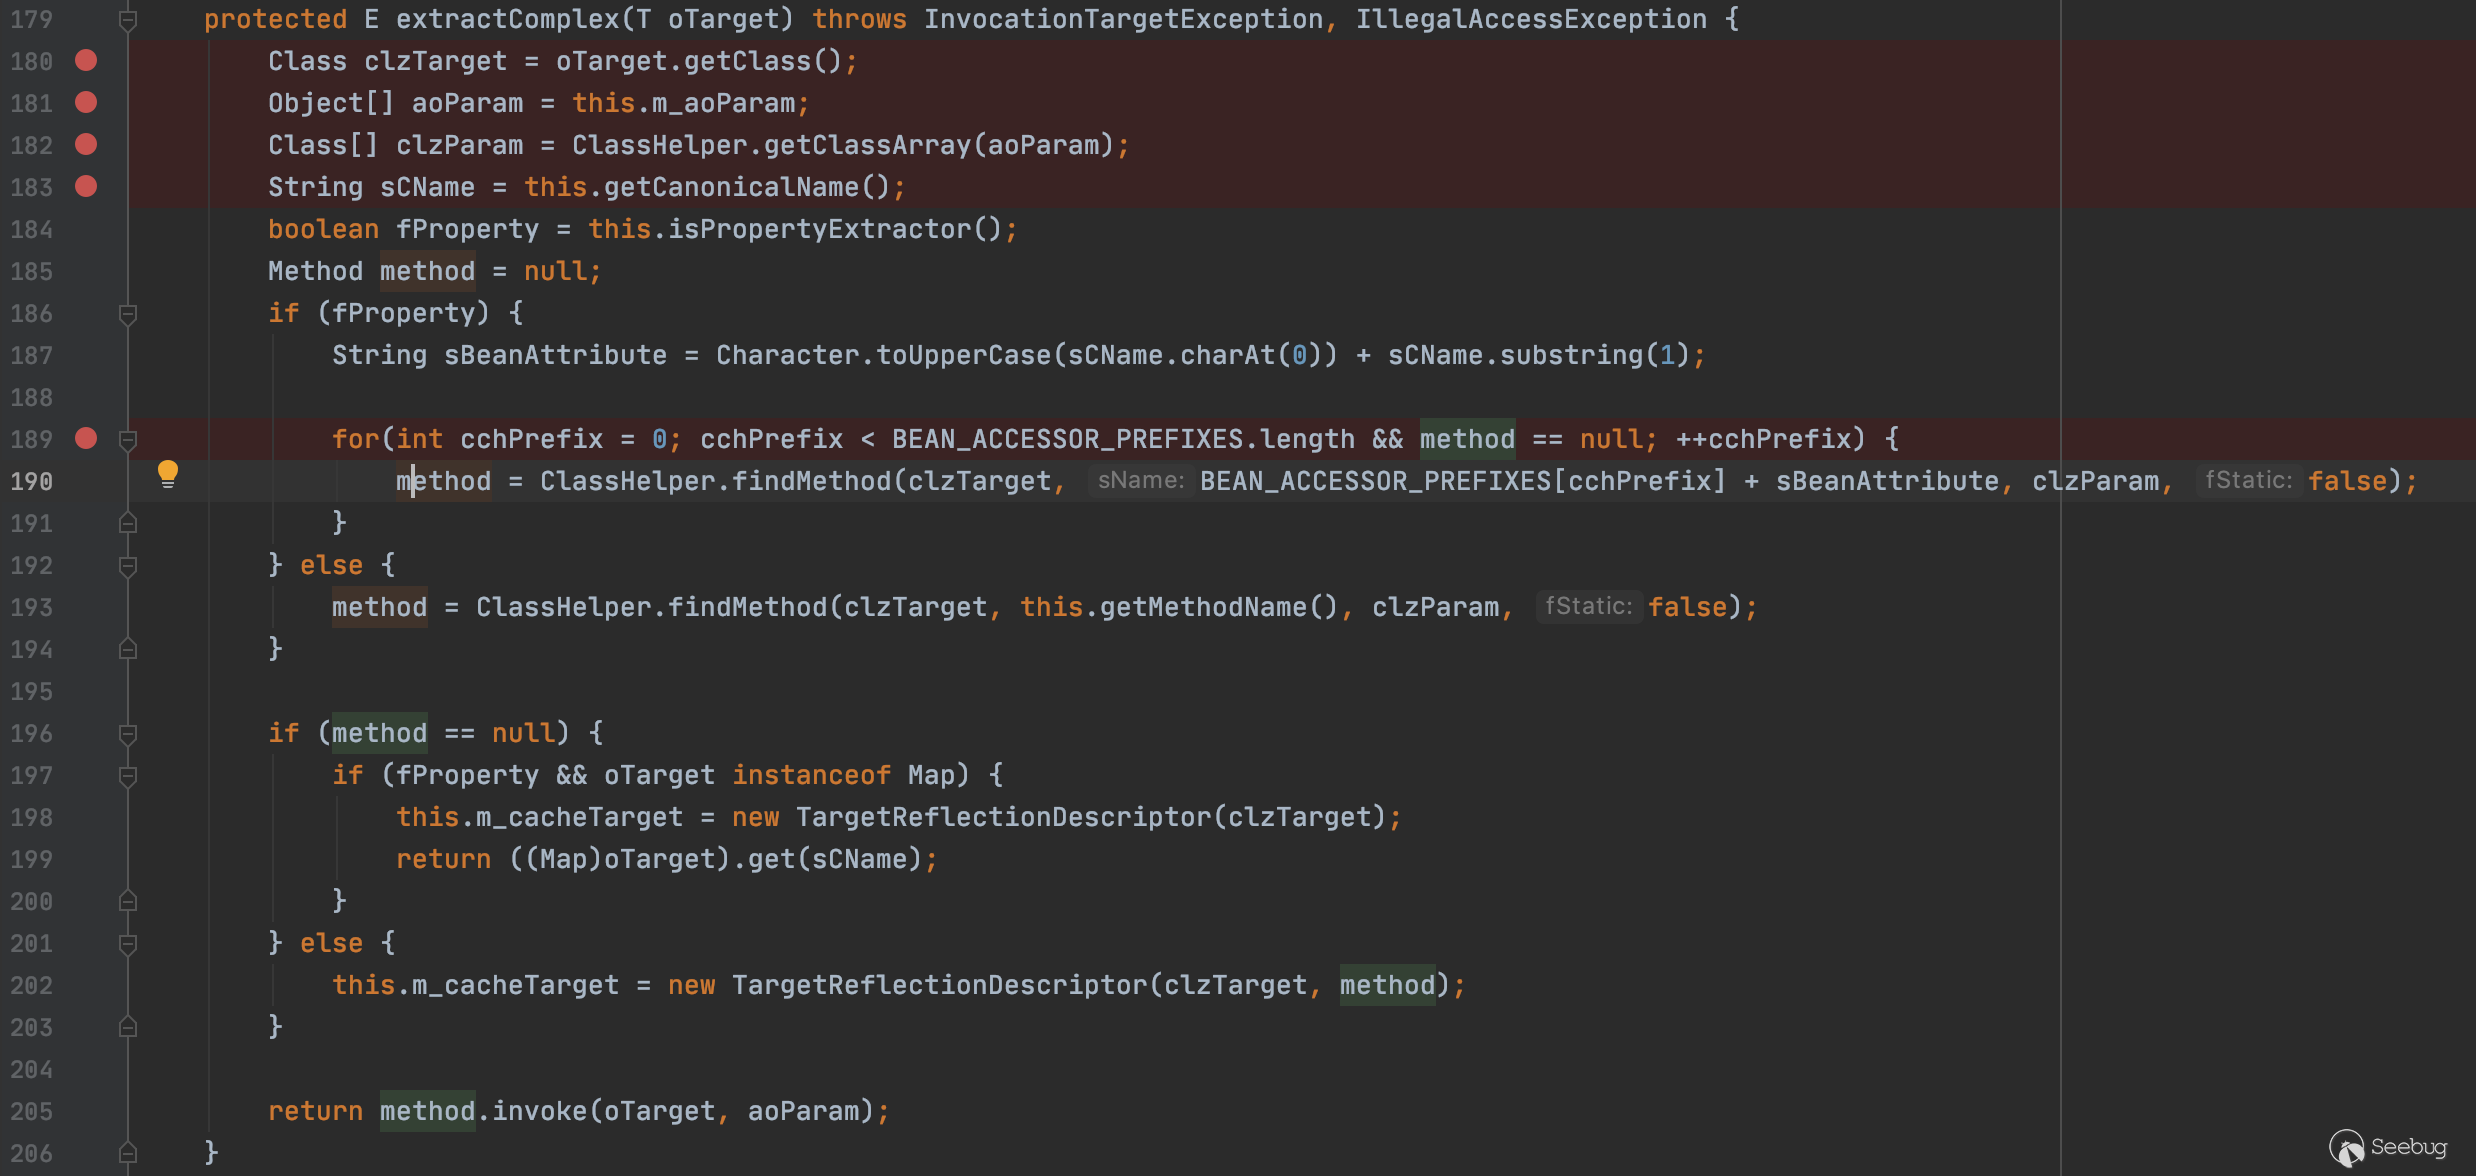Image resolution: width=2476 pixels, height=1176 pixels.
Task: Click the sName parameter hint
Action: 1140,481
